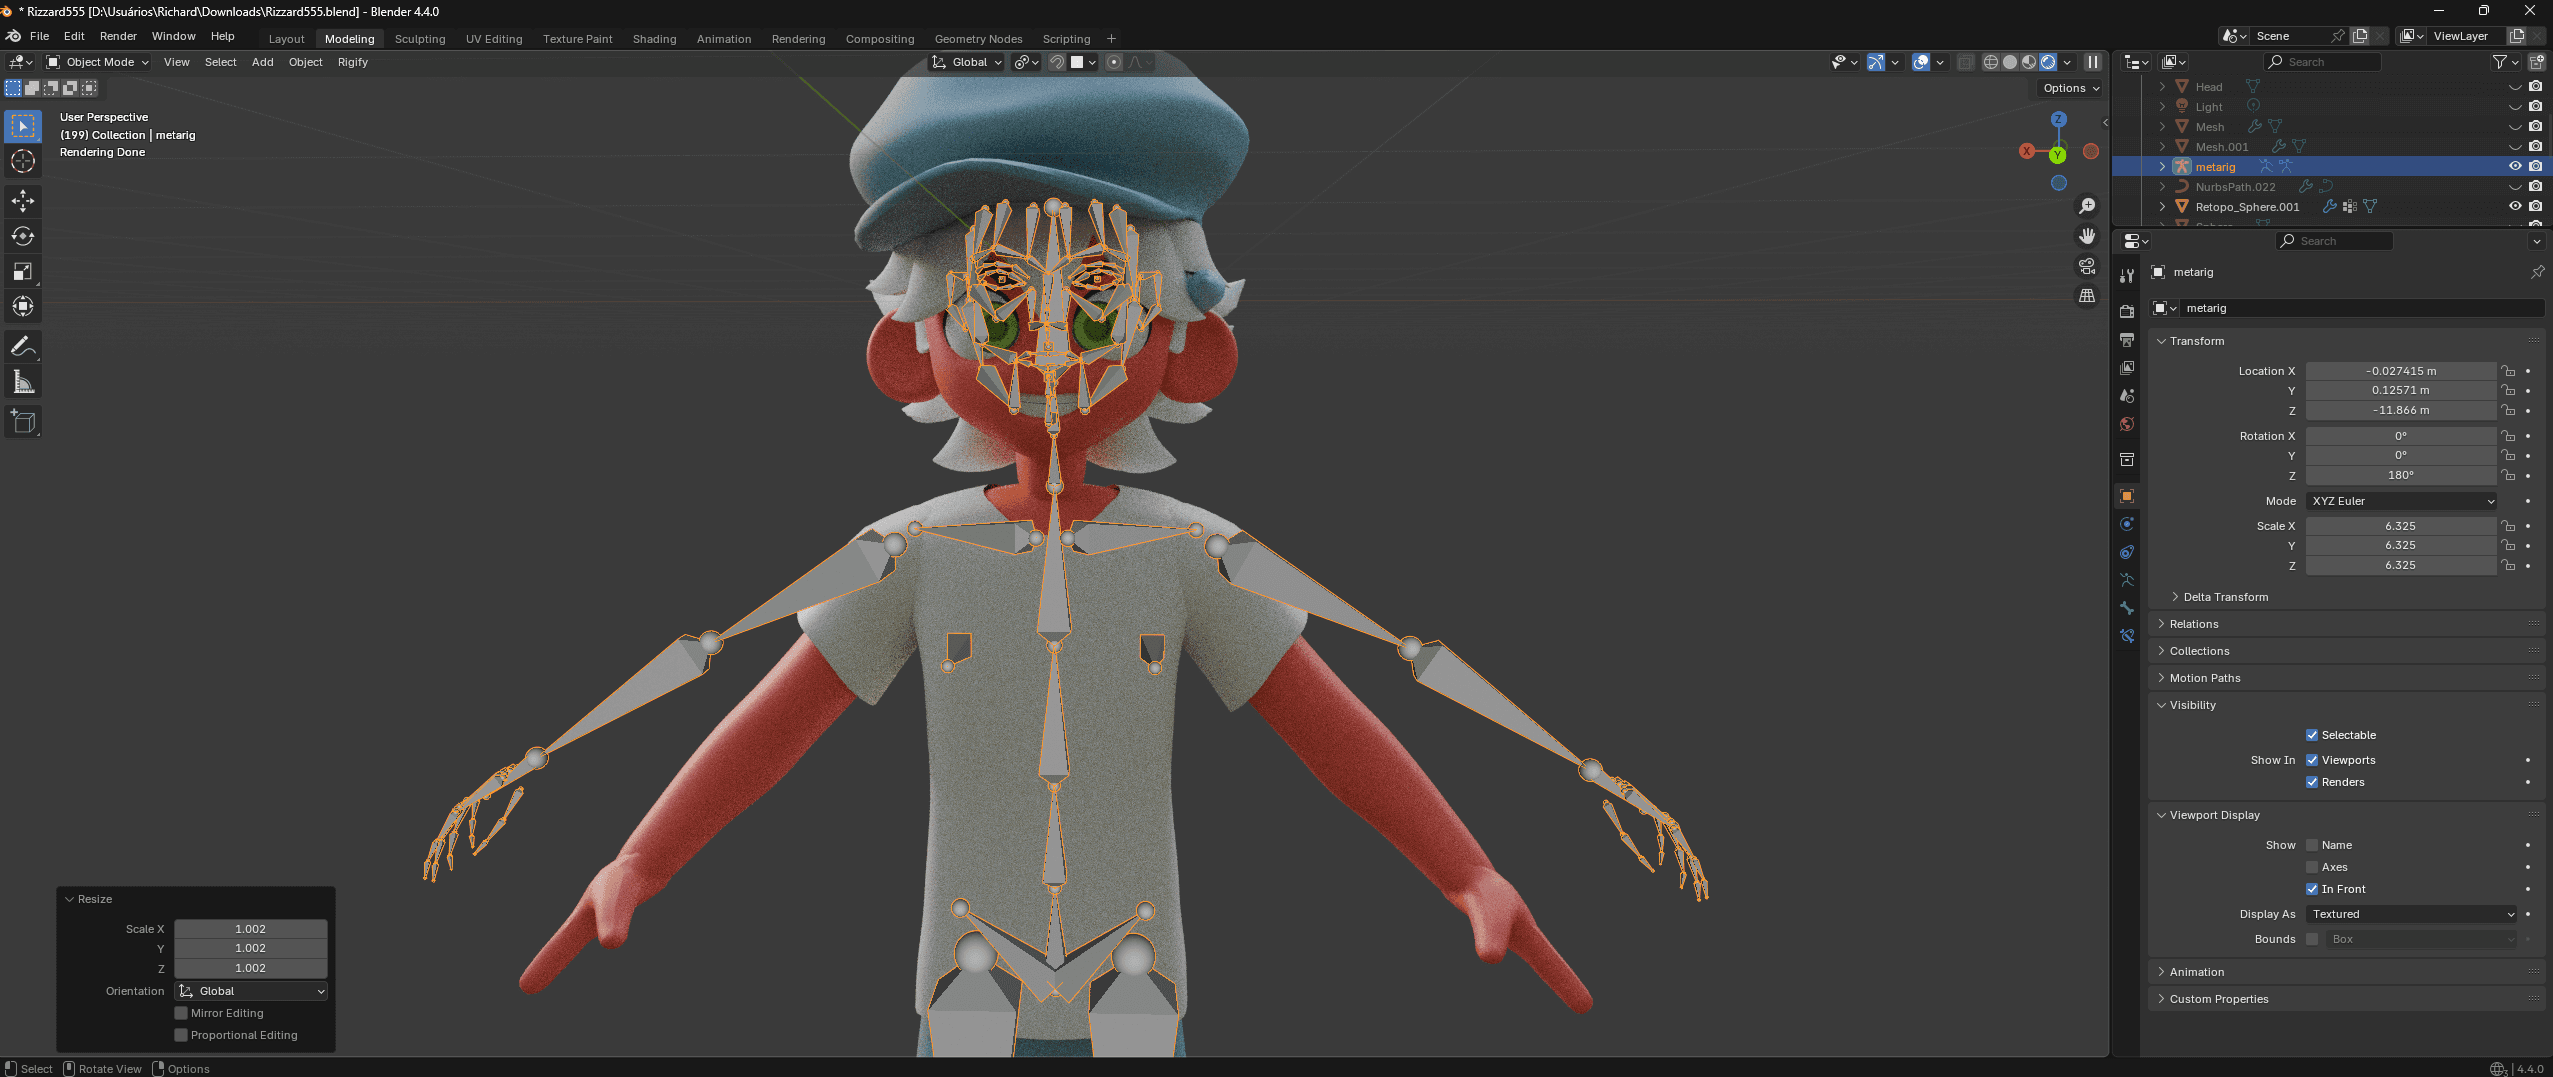This screenshot has height=1077, width=2553.
Task: Open the Tool properties tab
Action: coord(2127,276)
